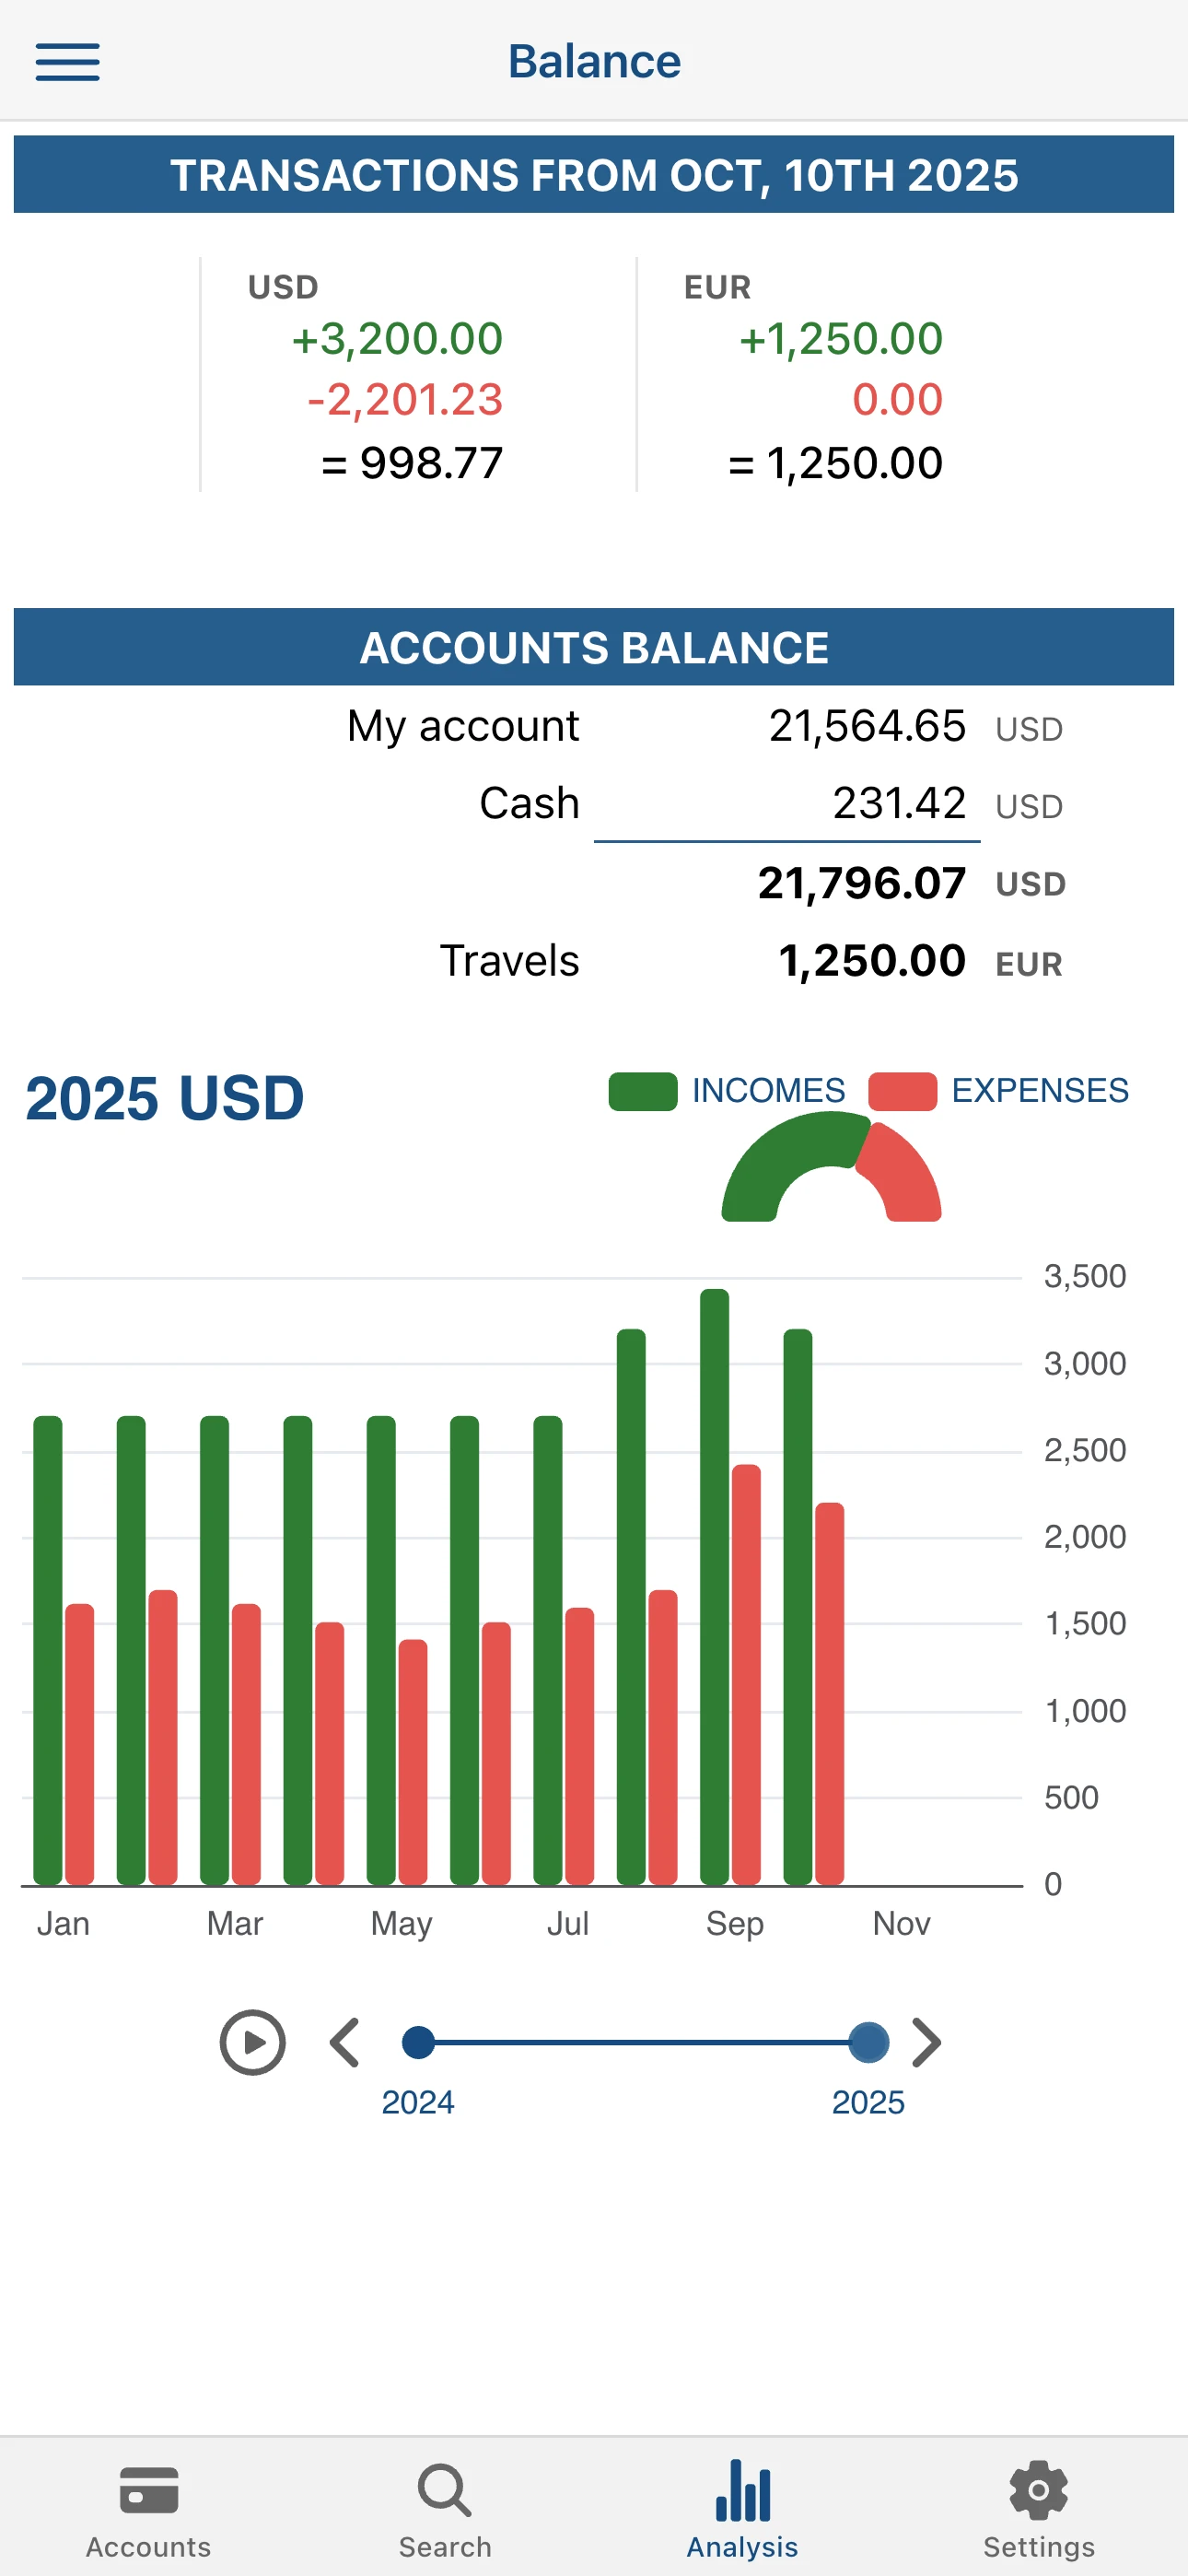Image resolution: width=1188 pixels, height=2576 pixels.
Task: Open the Analysis tab
Action: point(742,2509)
